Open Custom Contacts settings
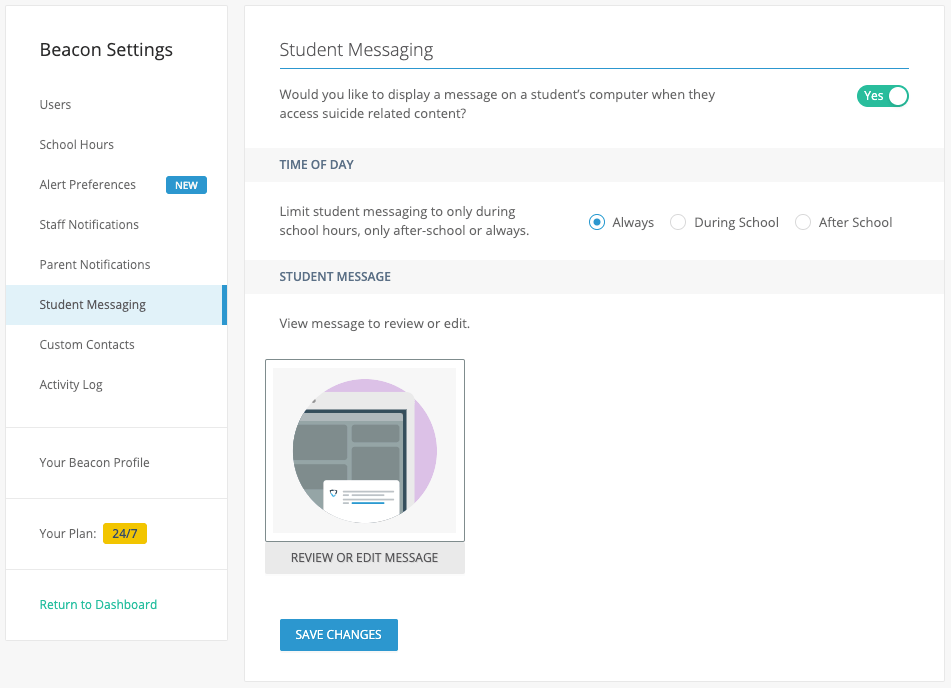951x688 pixels. pos(87,345)
